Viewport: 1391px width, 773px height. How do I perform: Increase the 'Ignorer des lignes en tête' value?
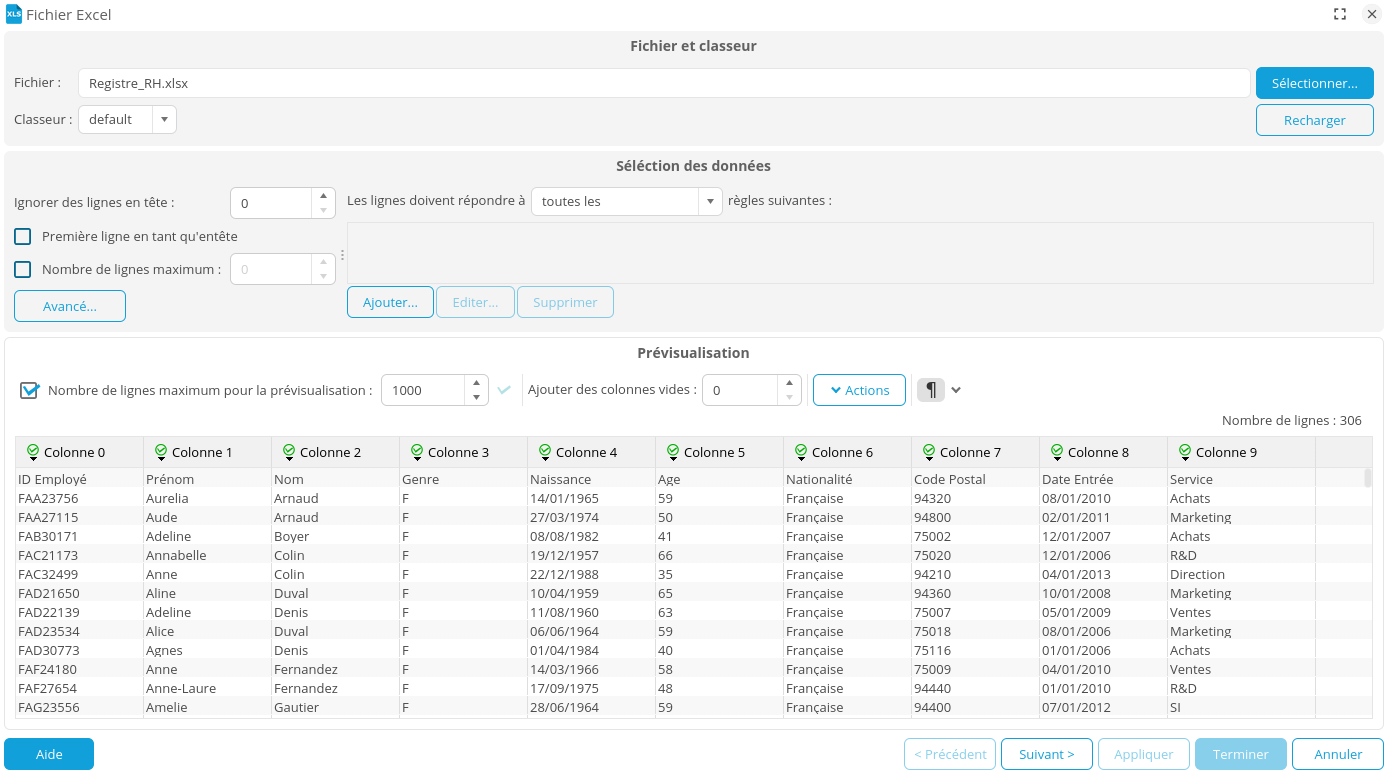click(322, 196)
